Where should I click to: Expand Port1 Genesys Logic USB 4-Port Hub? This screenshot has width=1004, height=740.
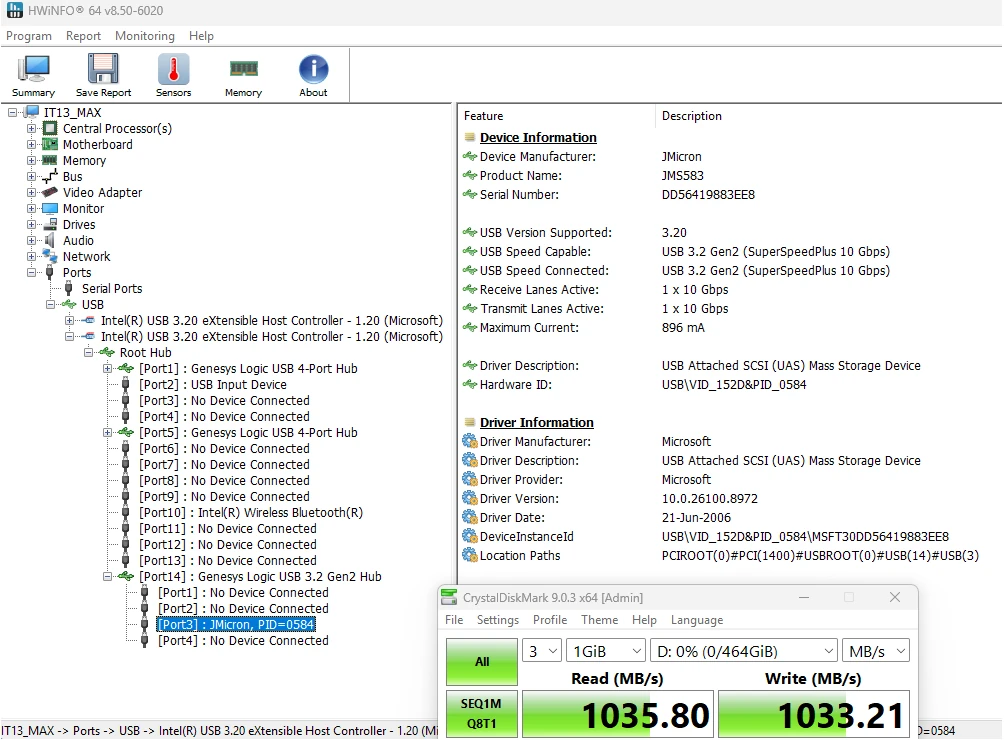click(x=108, y=369)
